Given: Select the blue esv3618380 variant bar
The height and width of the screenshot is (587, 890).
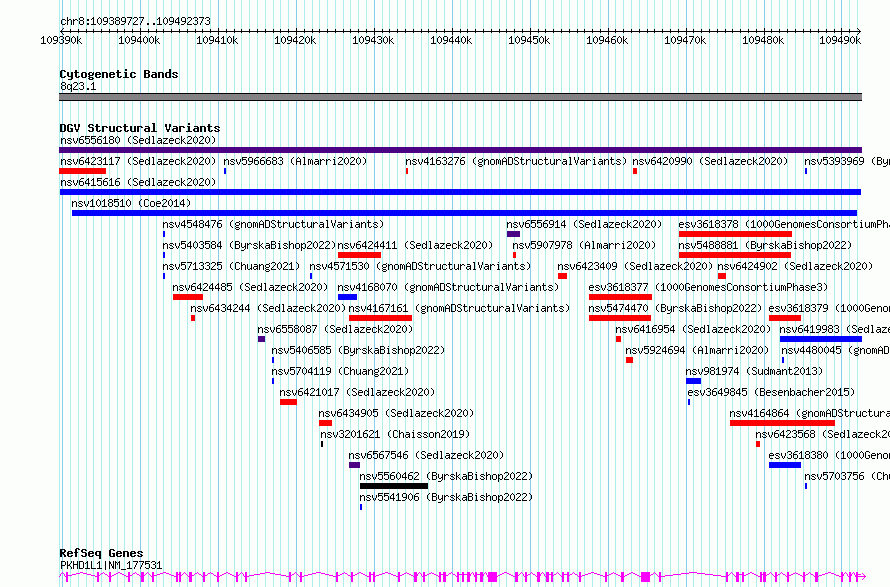Looking at the screenshot, I should pyautogui.click(x=785, y=465).
